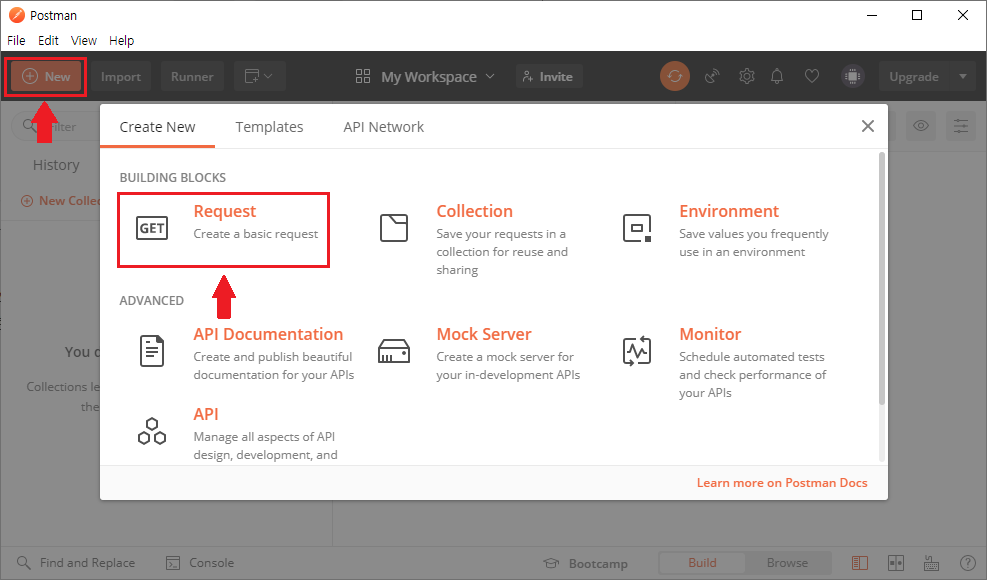987x580 pixels.
Task: Close the Create New dialog
Action: [867, 127]
